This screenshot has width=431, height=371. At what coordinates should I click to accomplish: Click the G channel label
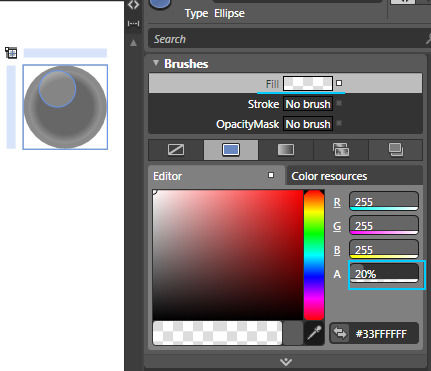pos(337,226)
